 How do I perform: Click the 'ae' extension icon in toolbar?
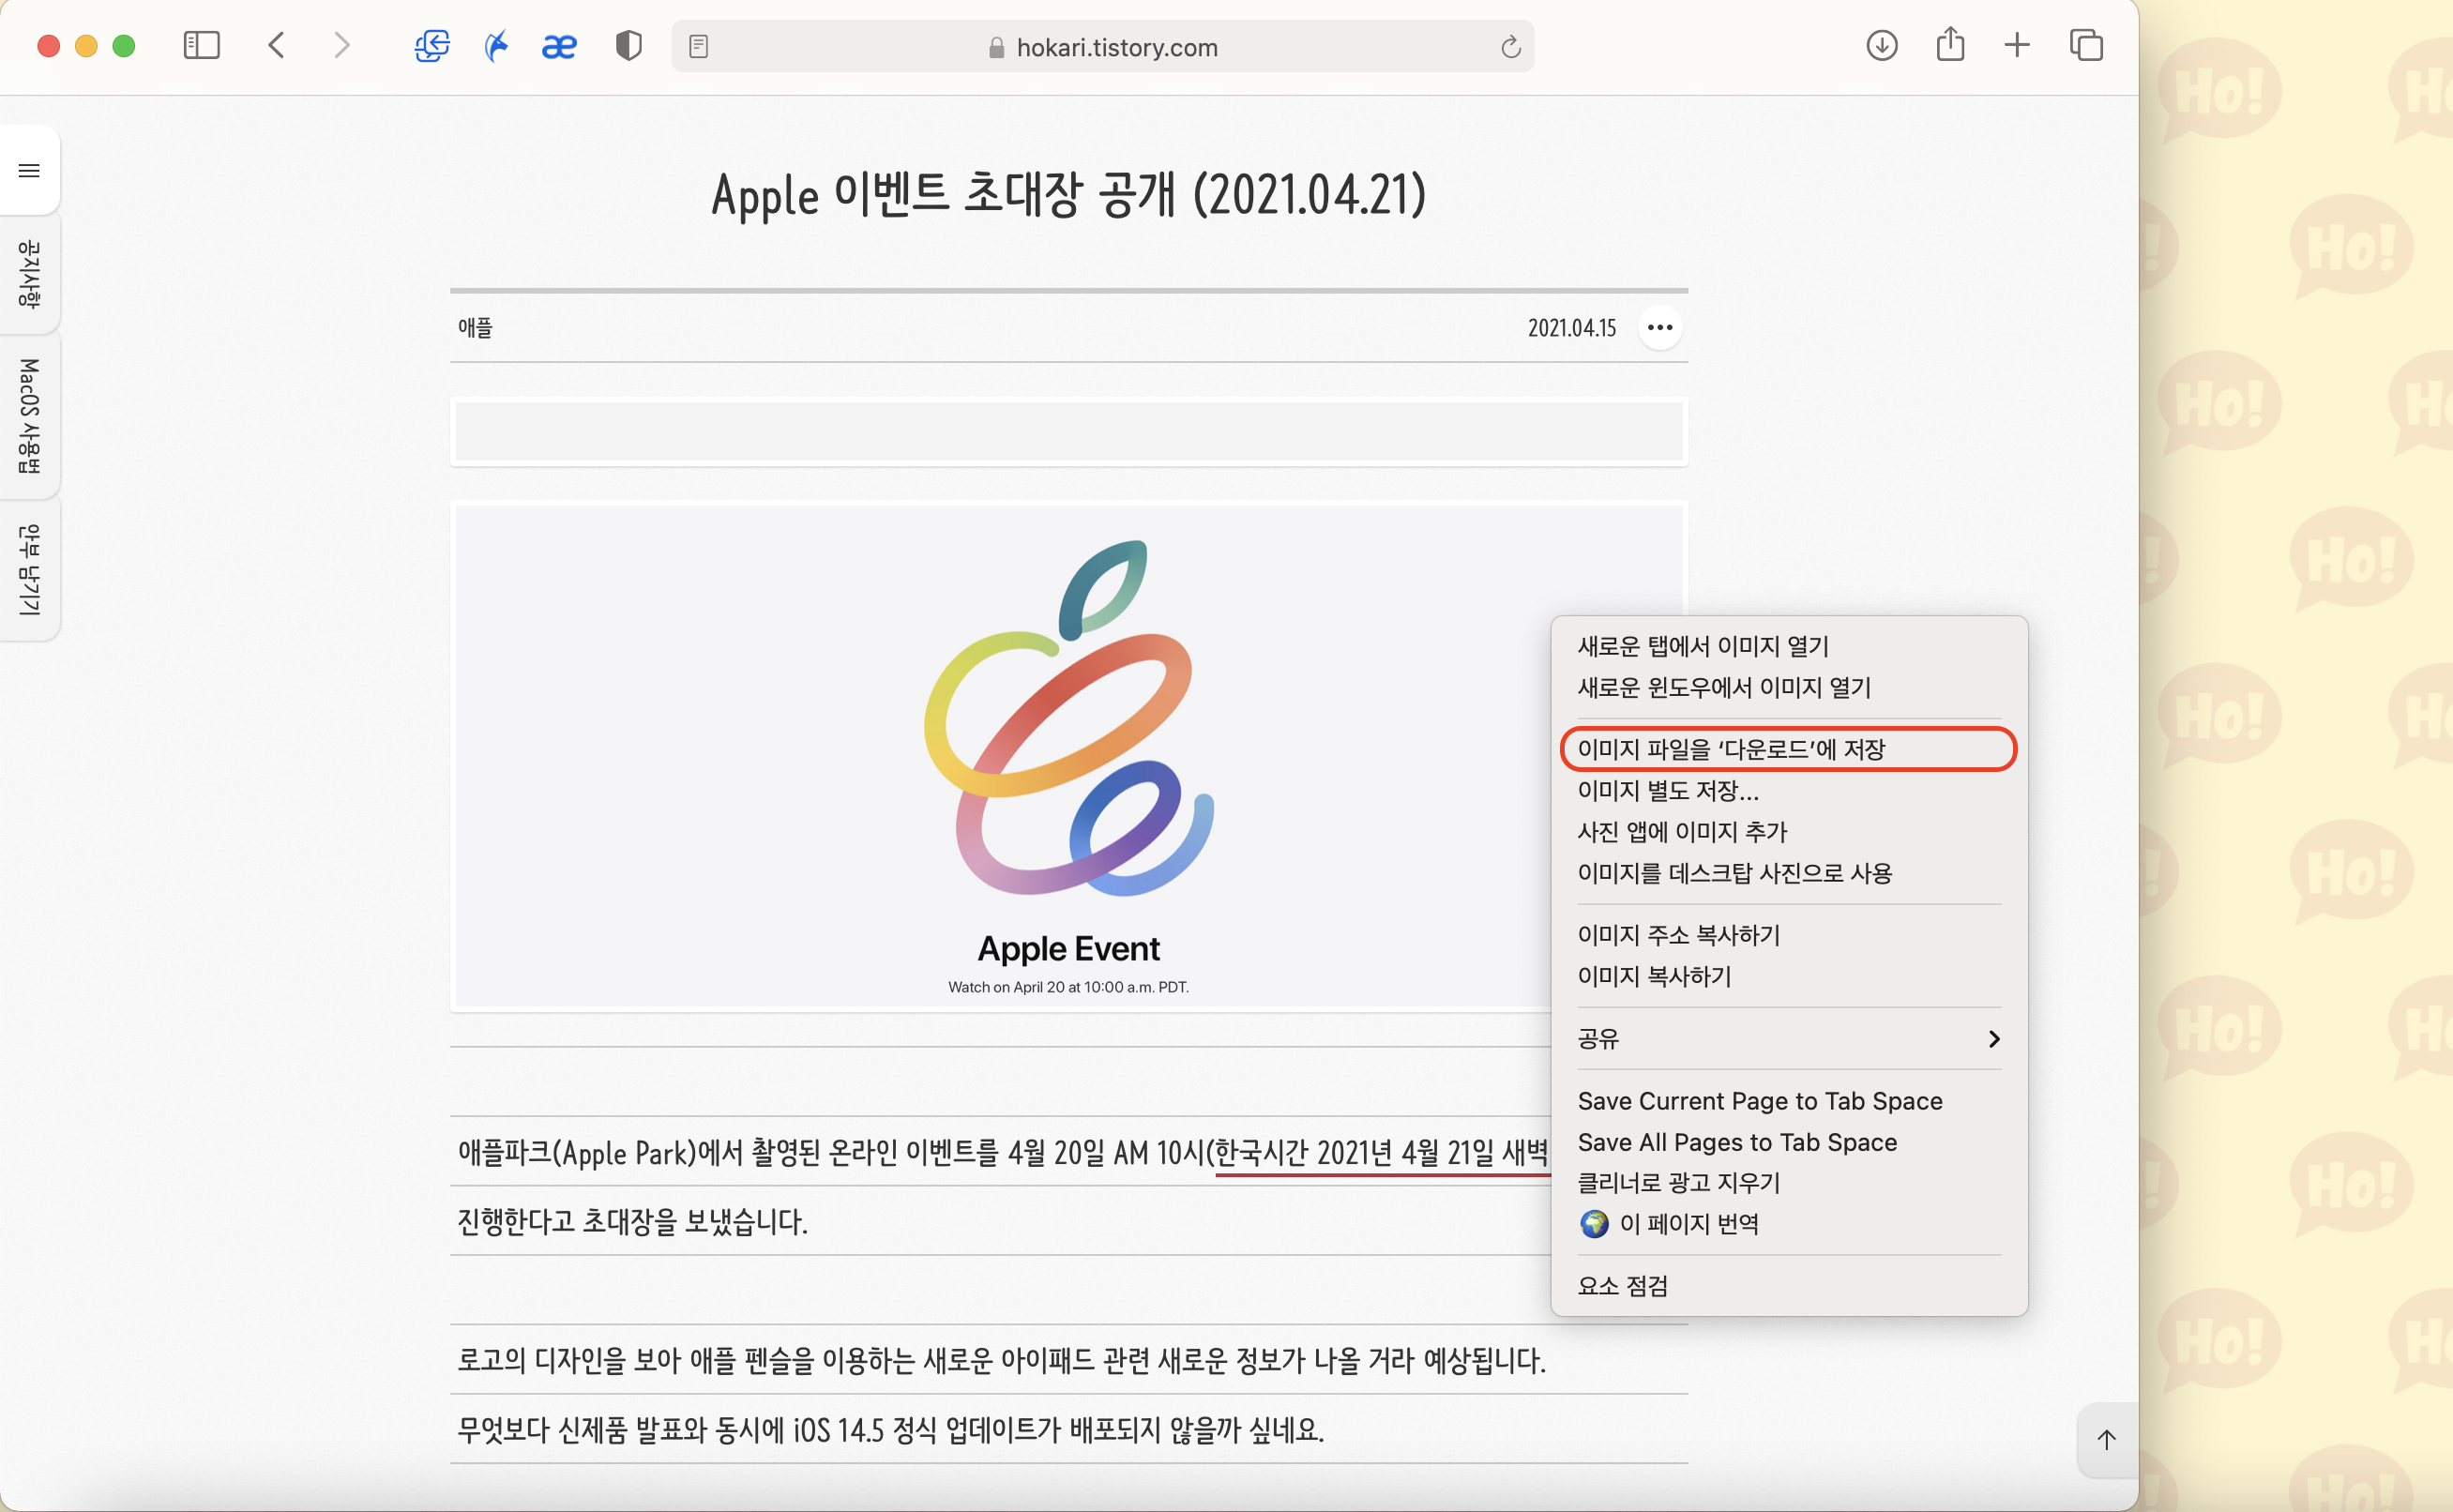559,46
